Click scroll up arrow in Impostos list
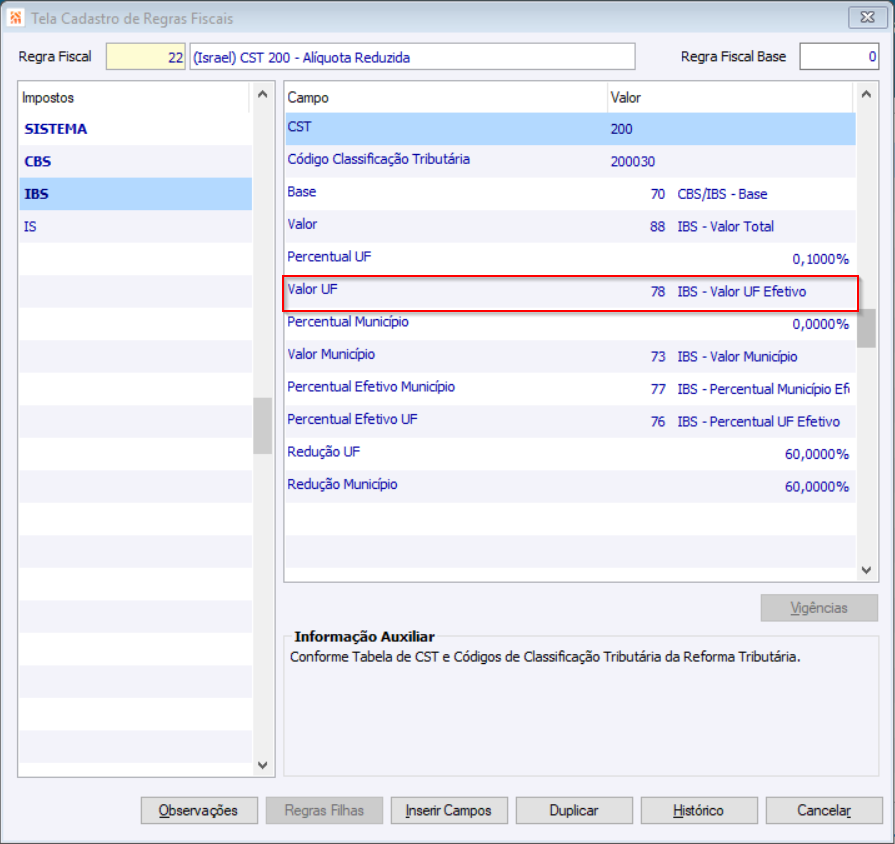895x844 pixels. pos(263,95)
